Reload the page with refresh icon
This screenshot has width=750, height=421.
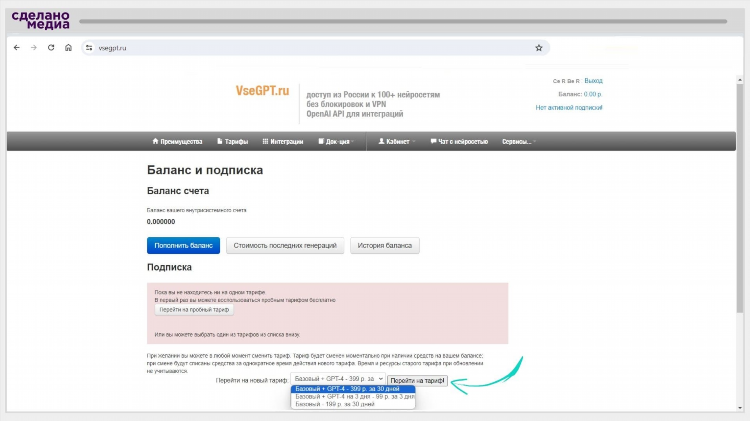coord(51,48)
